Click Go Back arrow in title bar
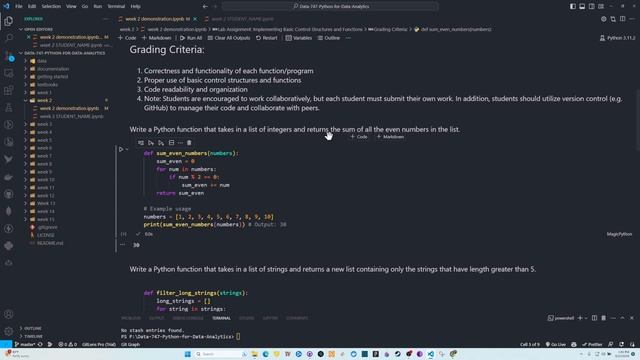 click(x=205, y=7)
